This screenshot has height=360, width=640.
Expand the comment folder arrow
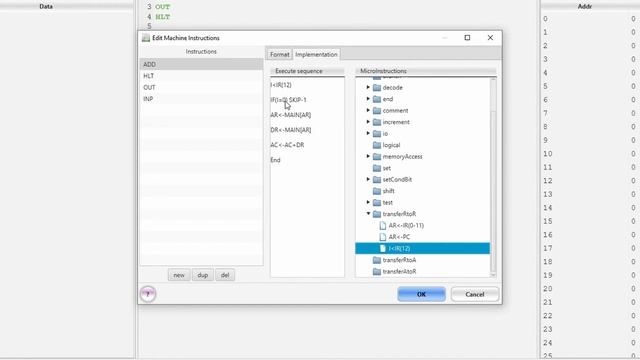click(x=368, y=110)
